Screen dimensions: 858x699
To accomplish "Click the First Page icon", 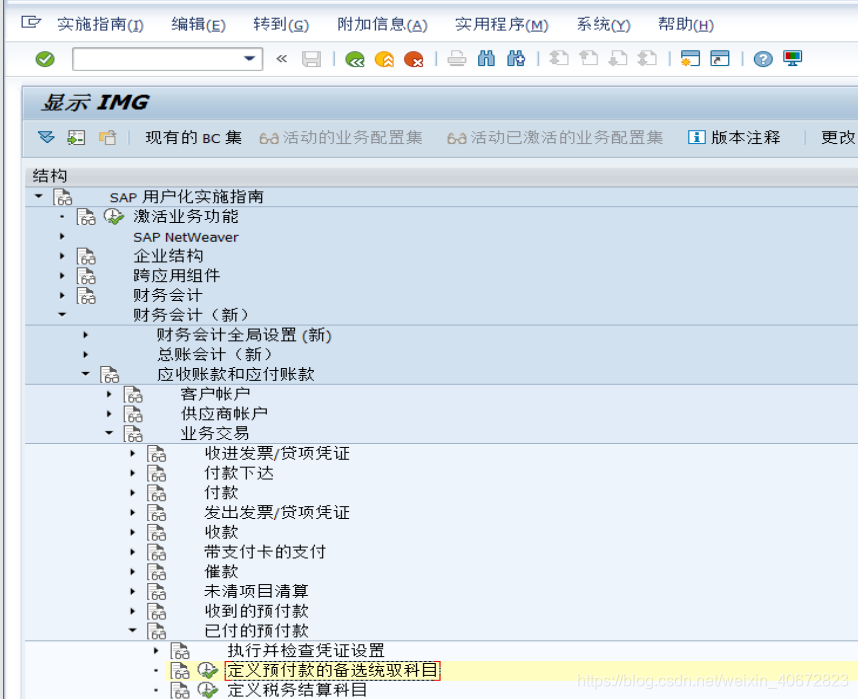I will 559,58.
